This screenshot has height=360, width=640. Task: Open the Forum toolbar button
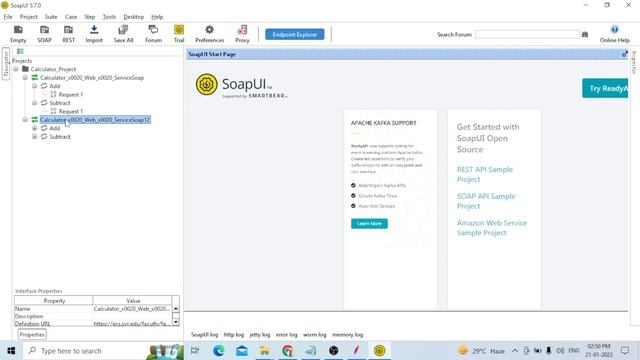pyautogui.click(x=153, y=34)
